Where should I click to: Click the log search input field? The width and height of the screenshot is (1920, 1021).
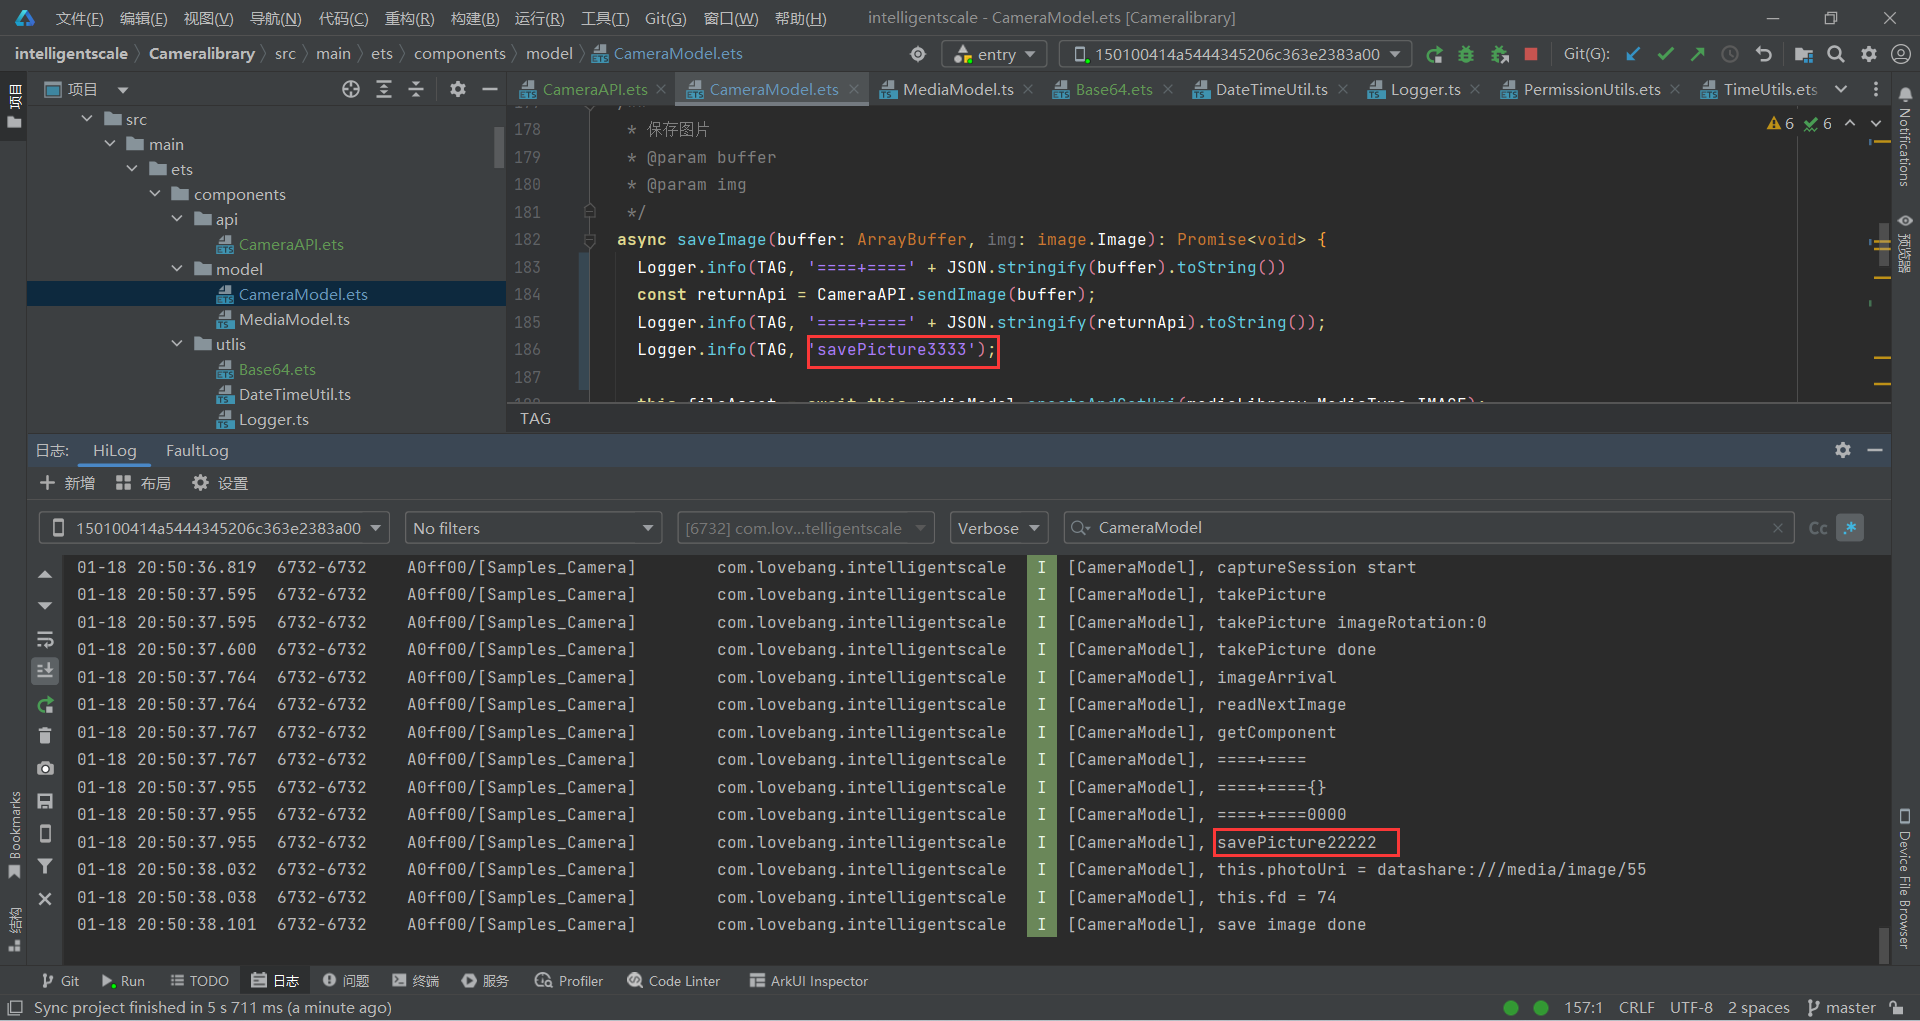[x=1430, y=528]
